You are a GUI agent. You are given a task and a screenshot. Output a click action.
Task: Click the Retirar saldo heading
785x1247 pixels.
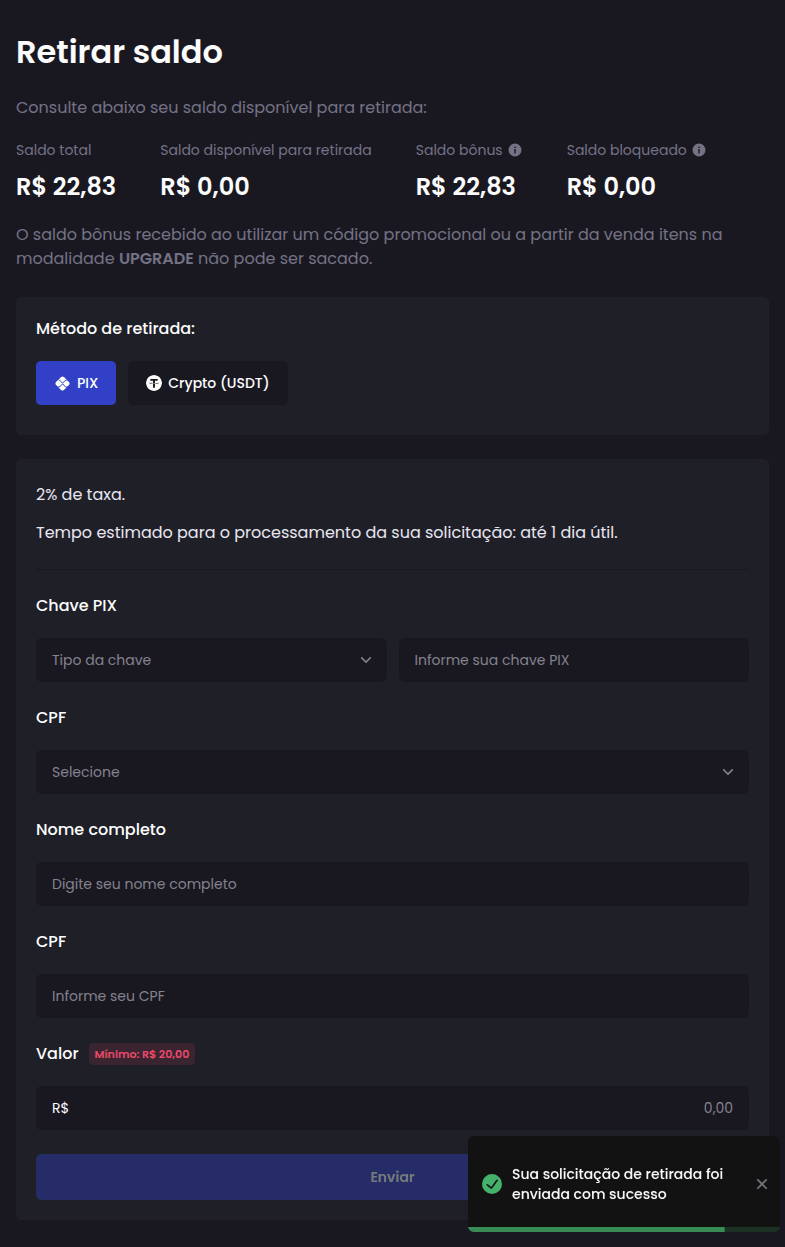[x=120, y=52]
